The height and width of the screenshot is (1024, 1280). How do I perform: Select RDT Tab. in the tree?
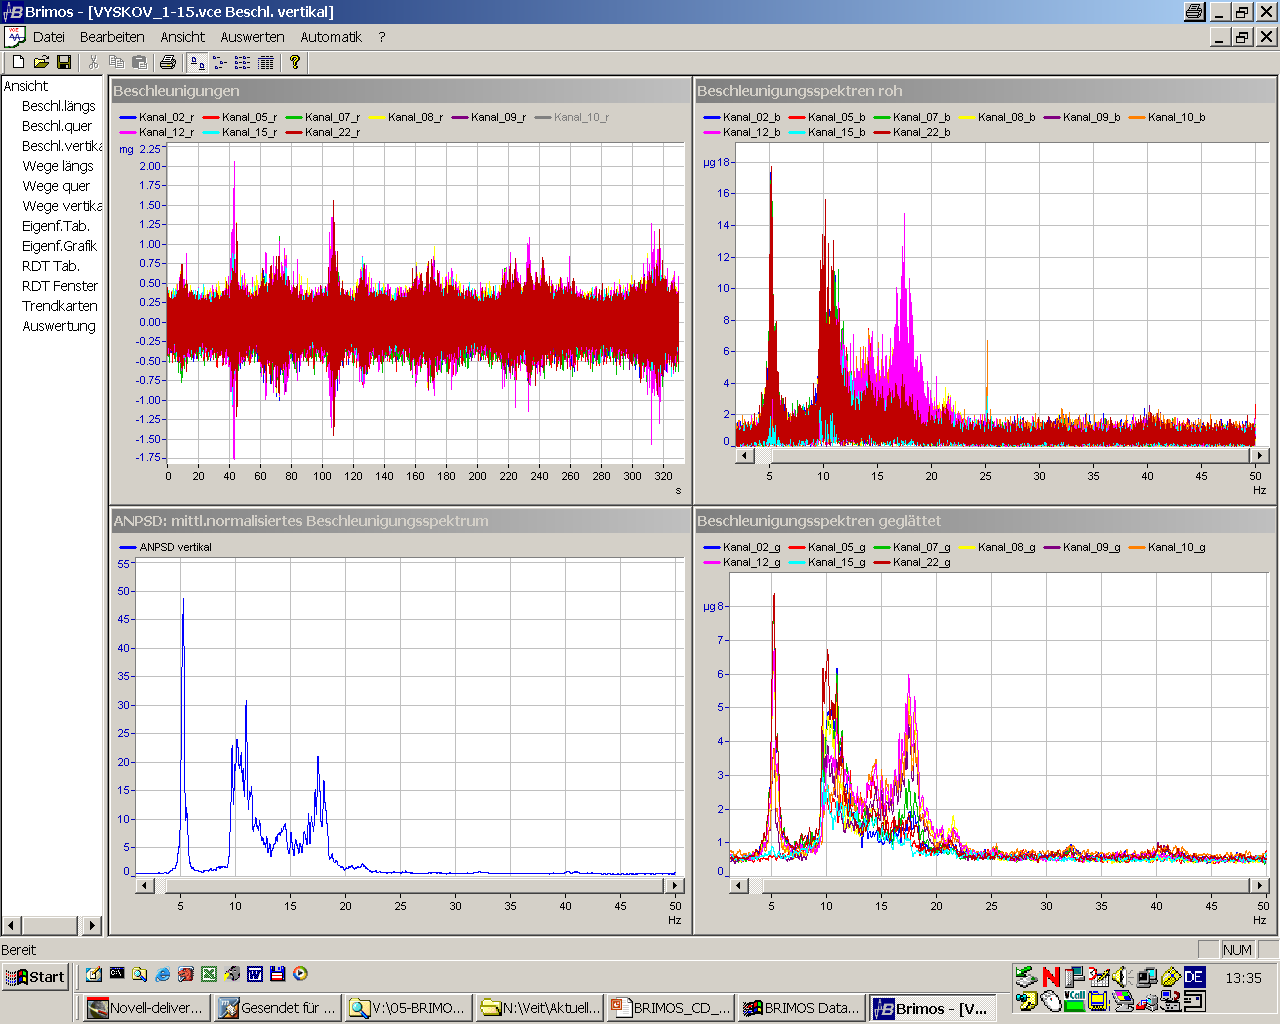pos(51,266)
